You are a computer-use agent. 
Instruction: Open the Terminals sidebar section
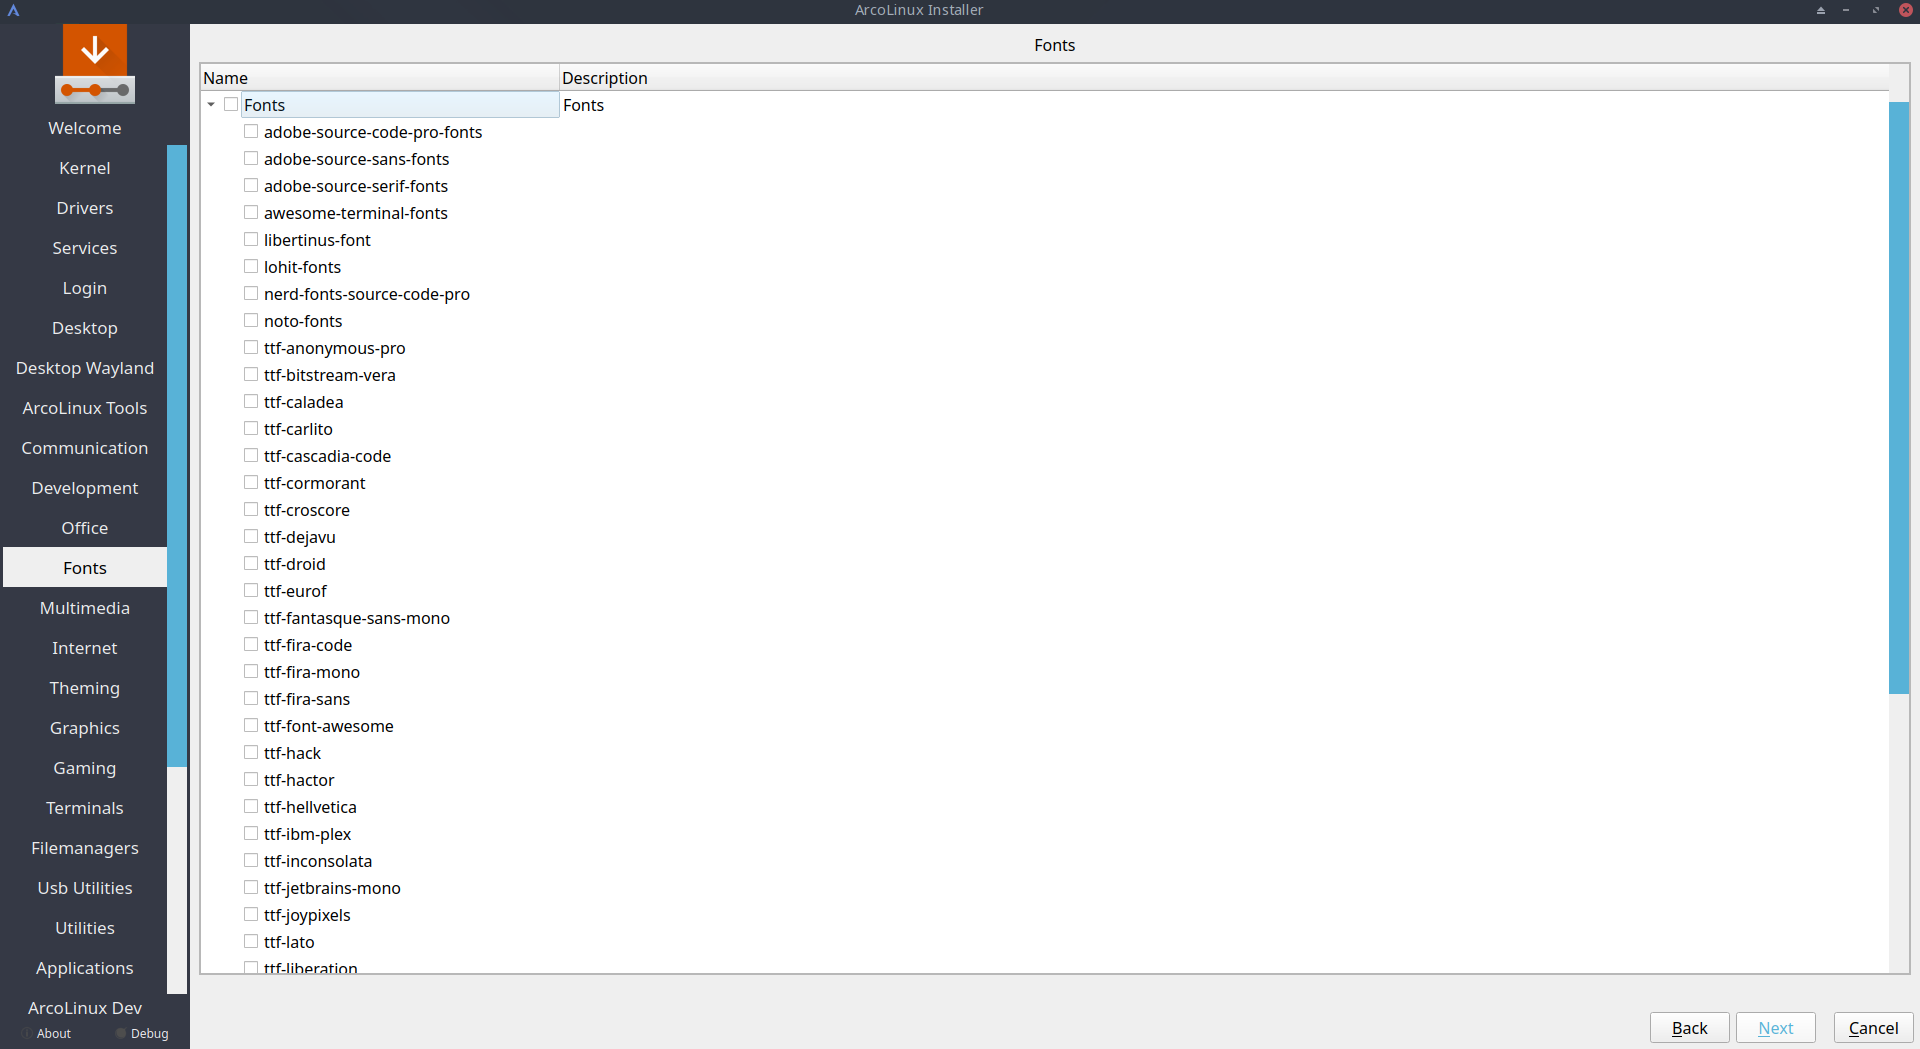coord(85,808)
